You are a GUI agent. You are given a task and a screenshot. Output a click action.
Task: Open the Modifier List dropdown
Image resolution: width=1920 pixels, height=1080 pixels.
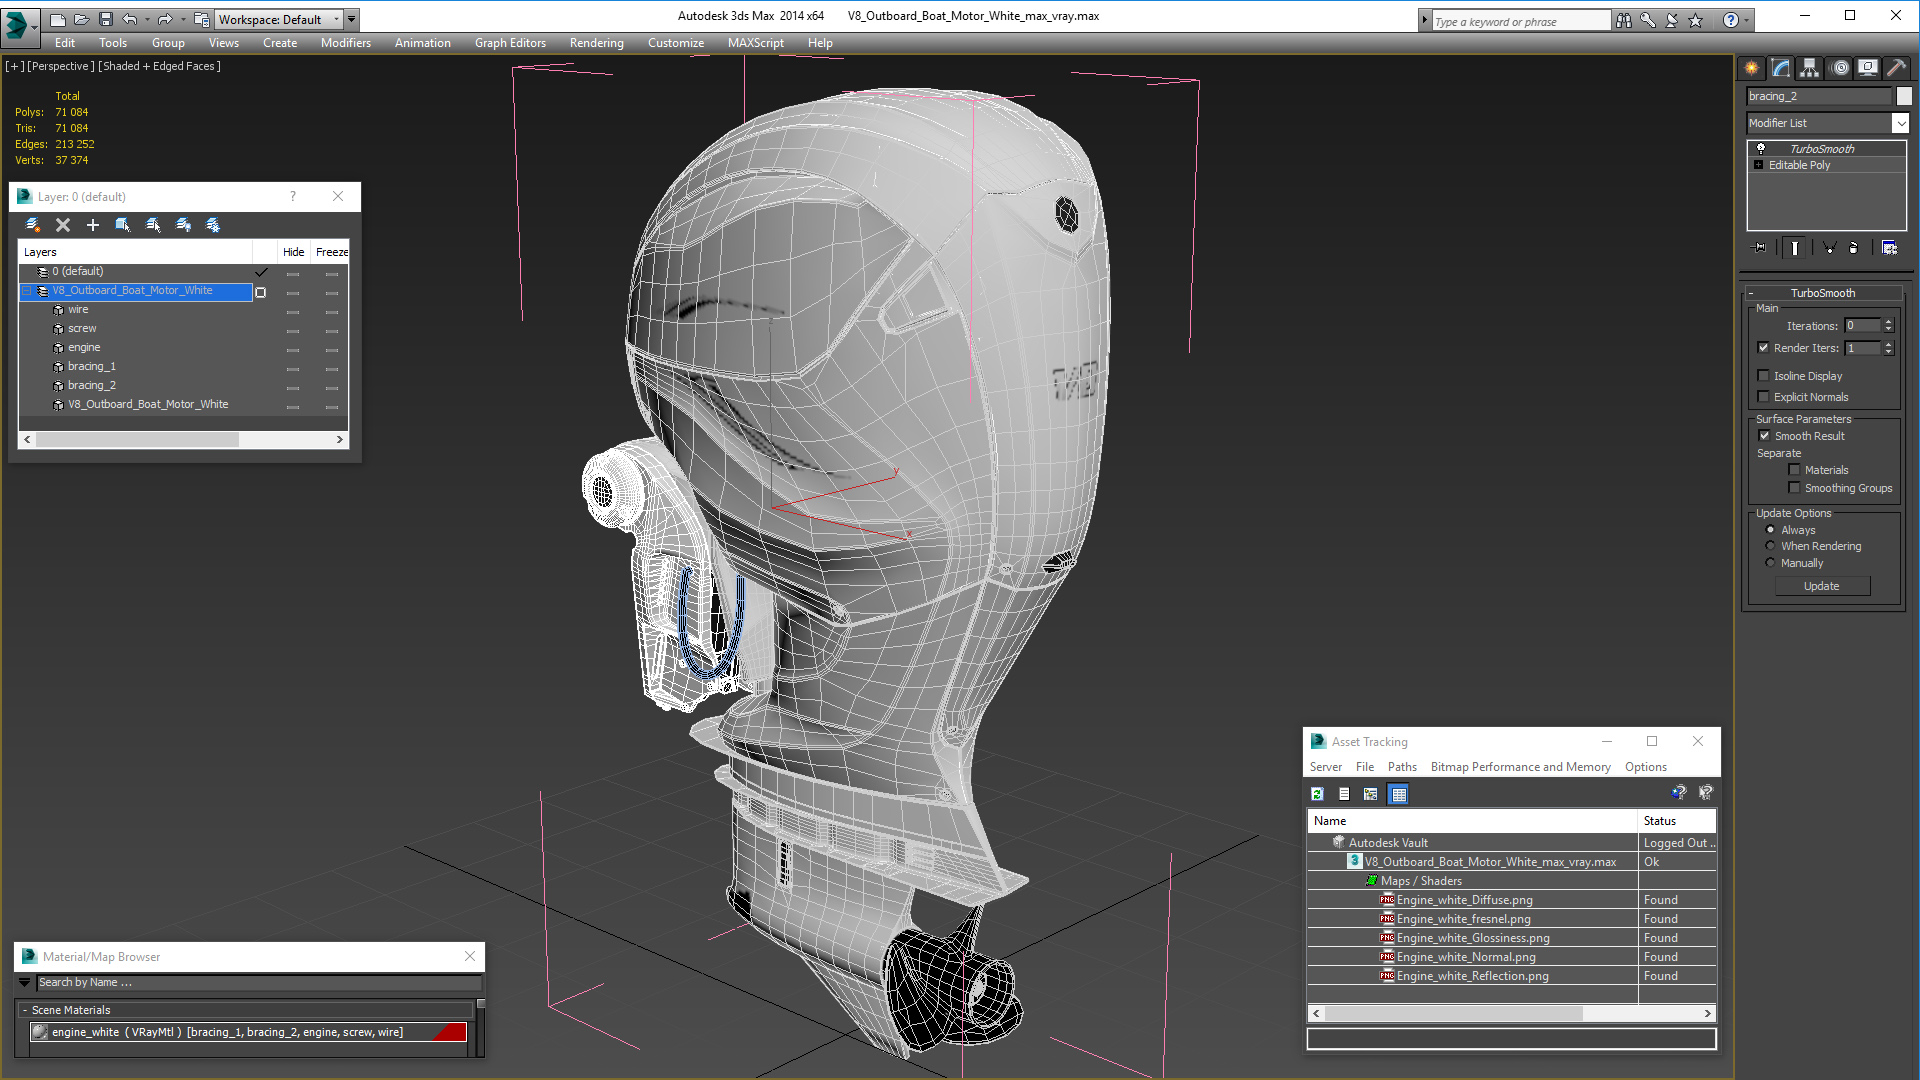[1900, 123]
